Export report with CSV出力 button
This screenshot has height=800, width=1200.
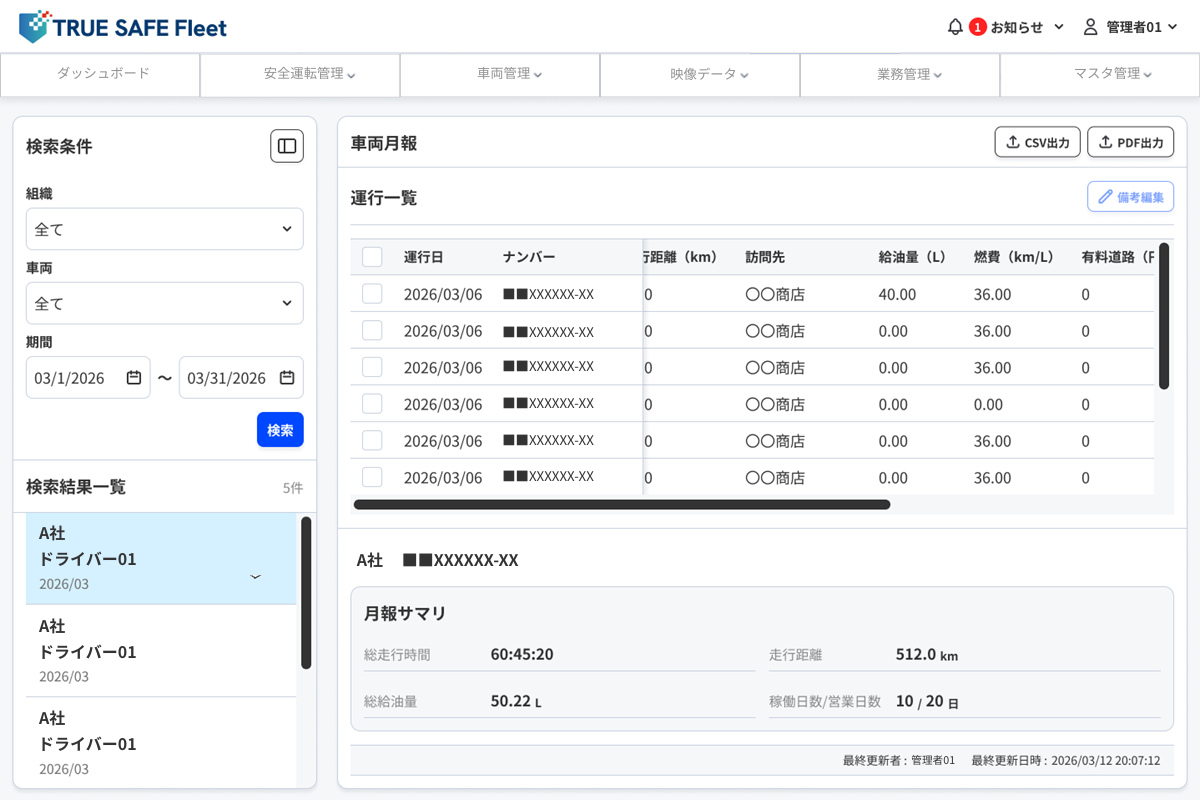pos(1037,142)
